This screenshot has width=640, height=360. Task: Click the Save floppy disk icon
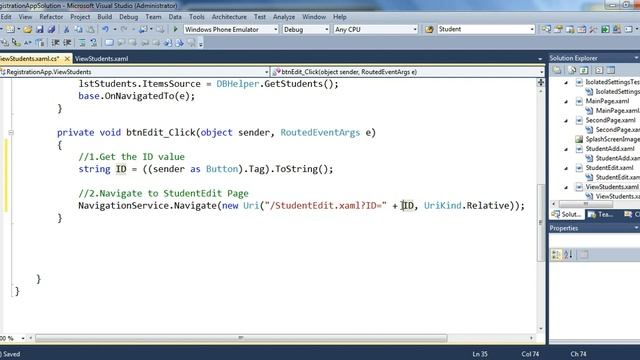(x=40, y=29)
